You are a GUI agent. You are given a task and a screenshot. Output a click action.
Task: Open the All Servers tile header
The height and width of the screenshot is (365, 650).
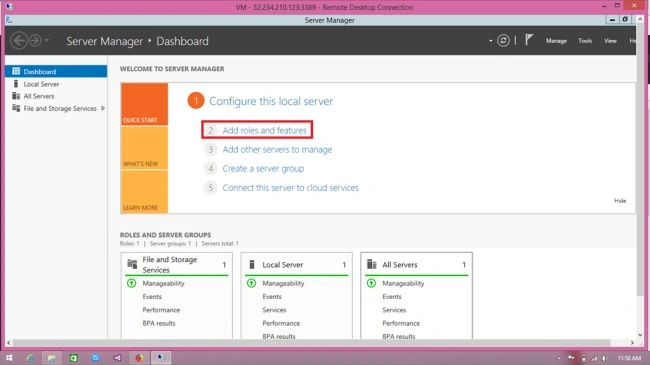click(416, 265)
